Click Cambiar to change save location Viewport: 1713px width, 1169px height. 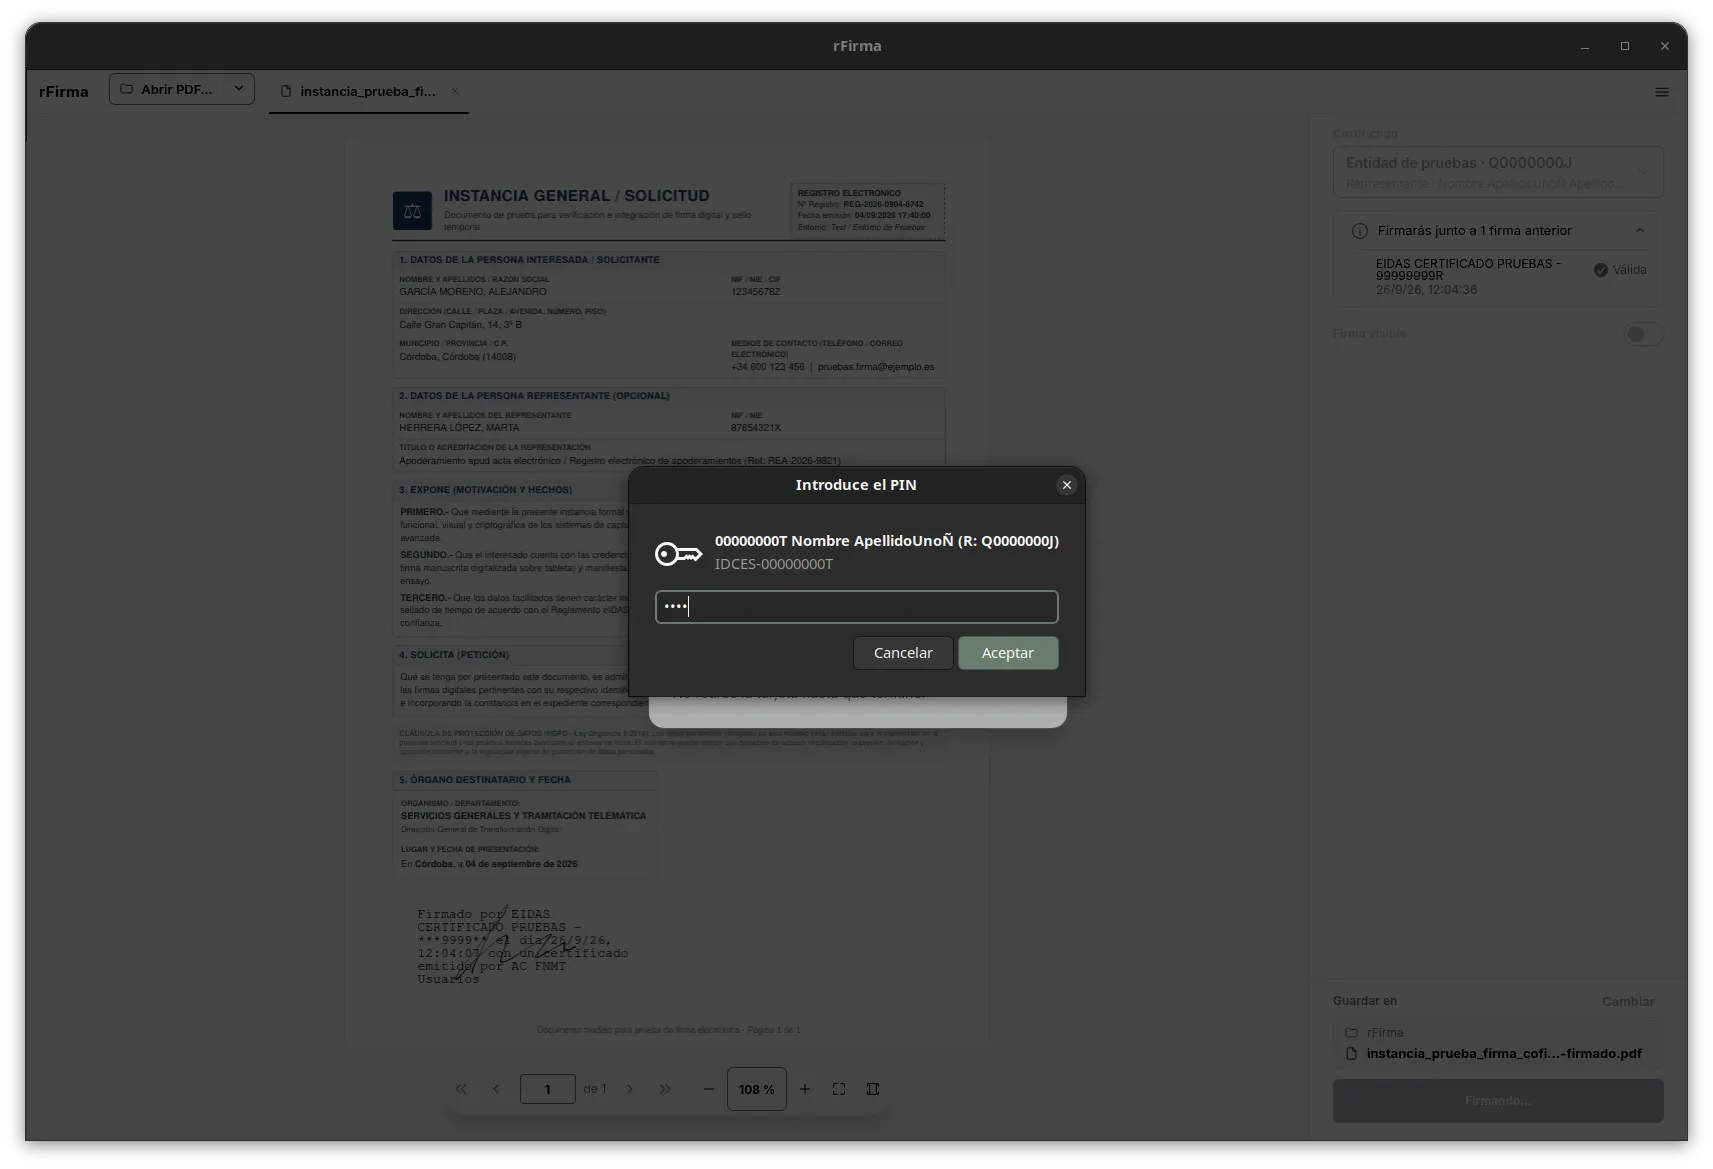coord(1627,1001)
